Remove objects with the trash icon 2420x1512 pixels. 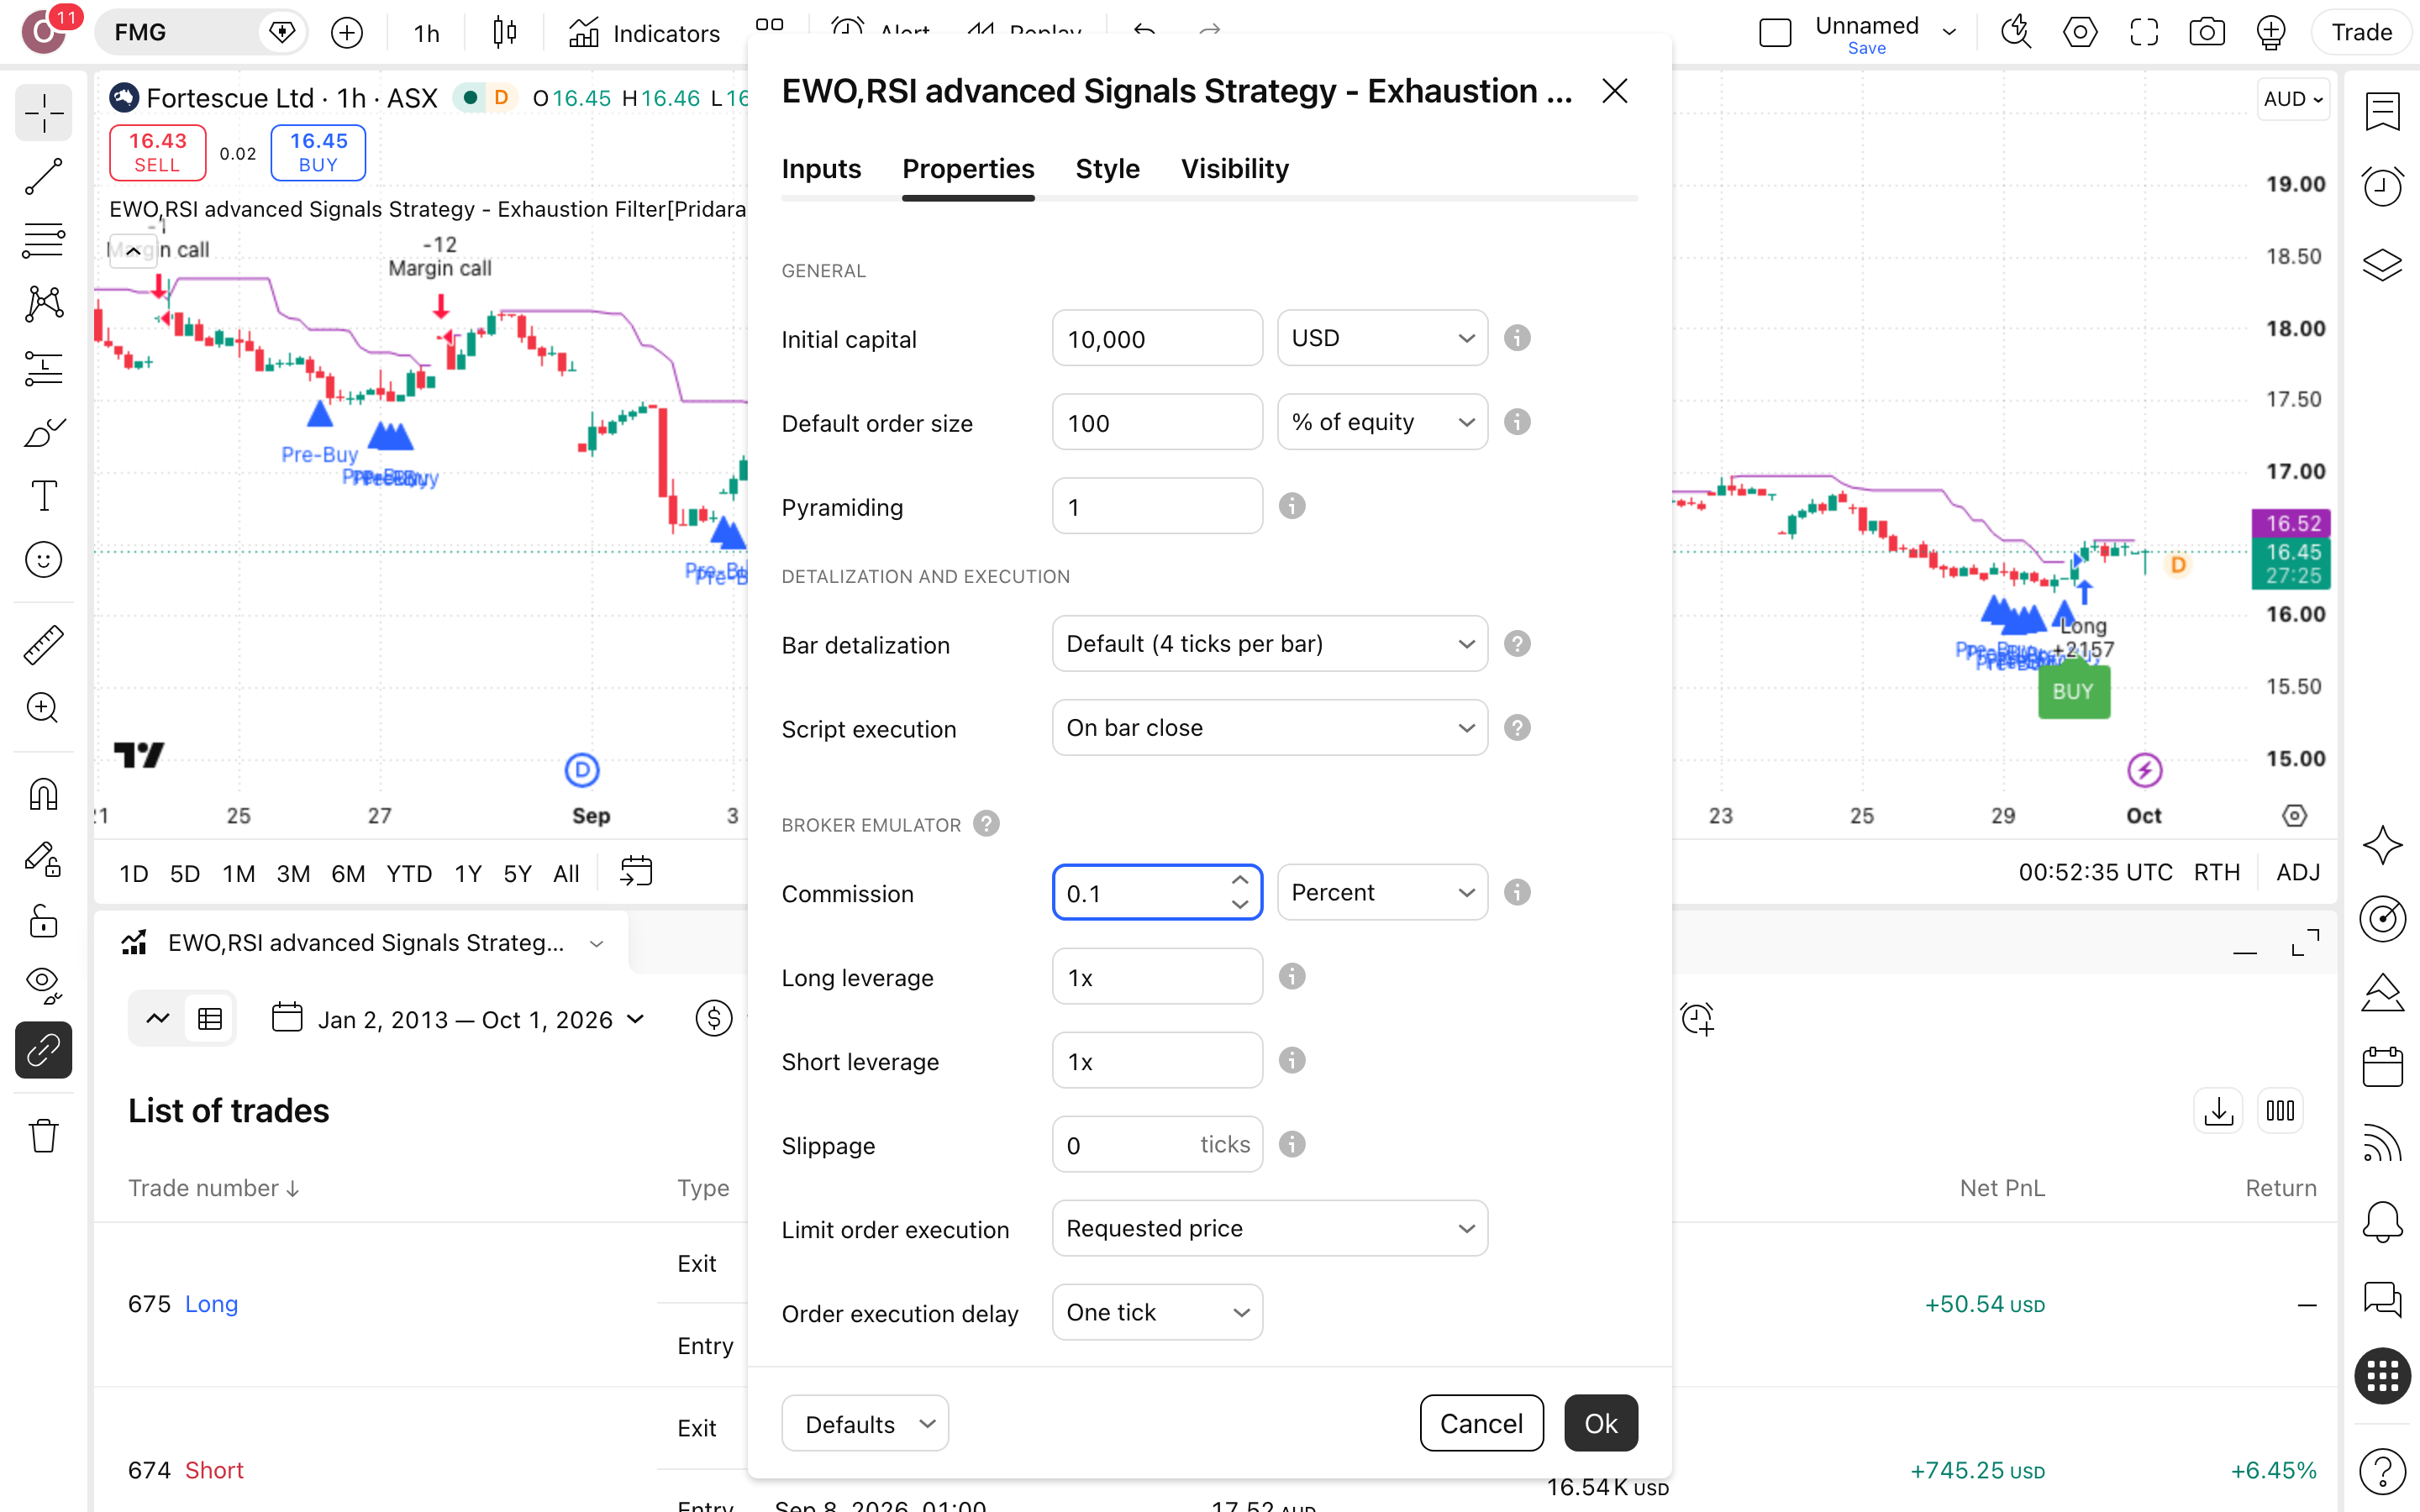pos(43,1135)
